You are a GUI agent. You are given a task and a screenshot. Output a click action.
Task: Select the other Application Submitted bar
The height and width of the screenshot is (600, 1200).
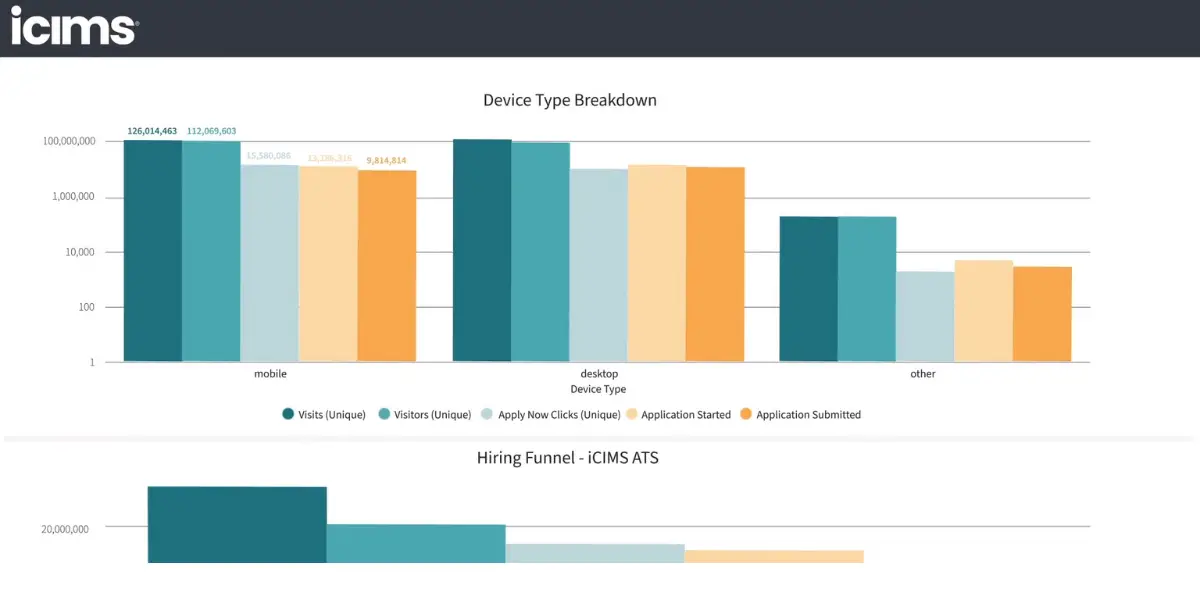pos(1042,314)
